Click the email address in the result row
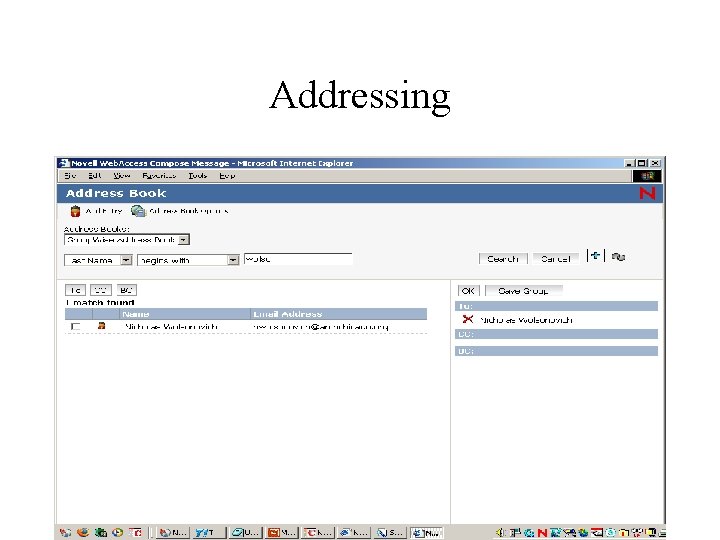The height and width of the screenshot is (540, 720). tap(321, 326)
